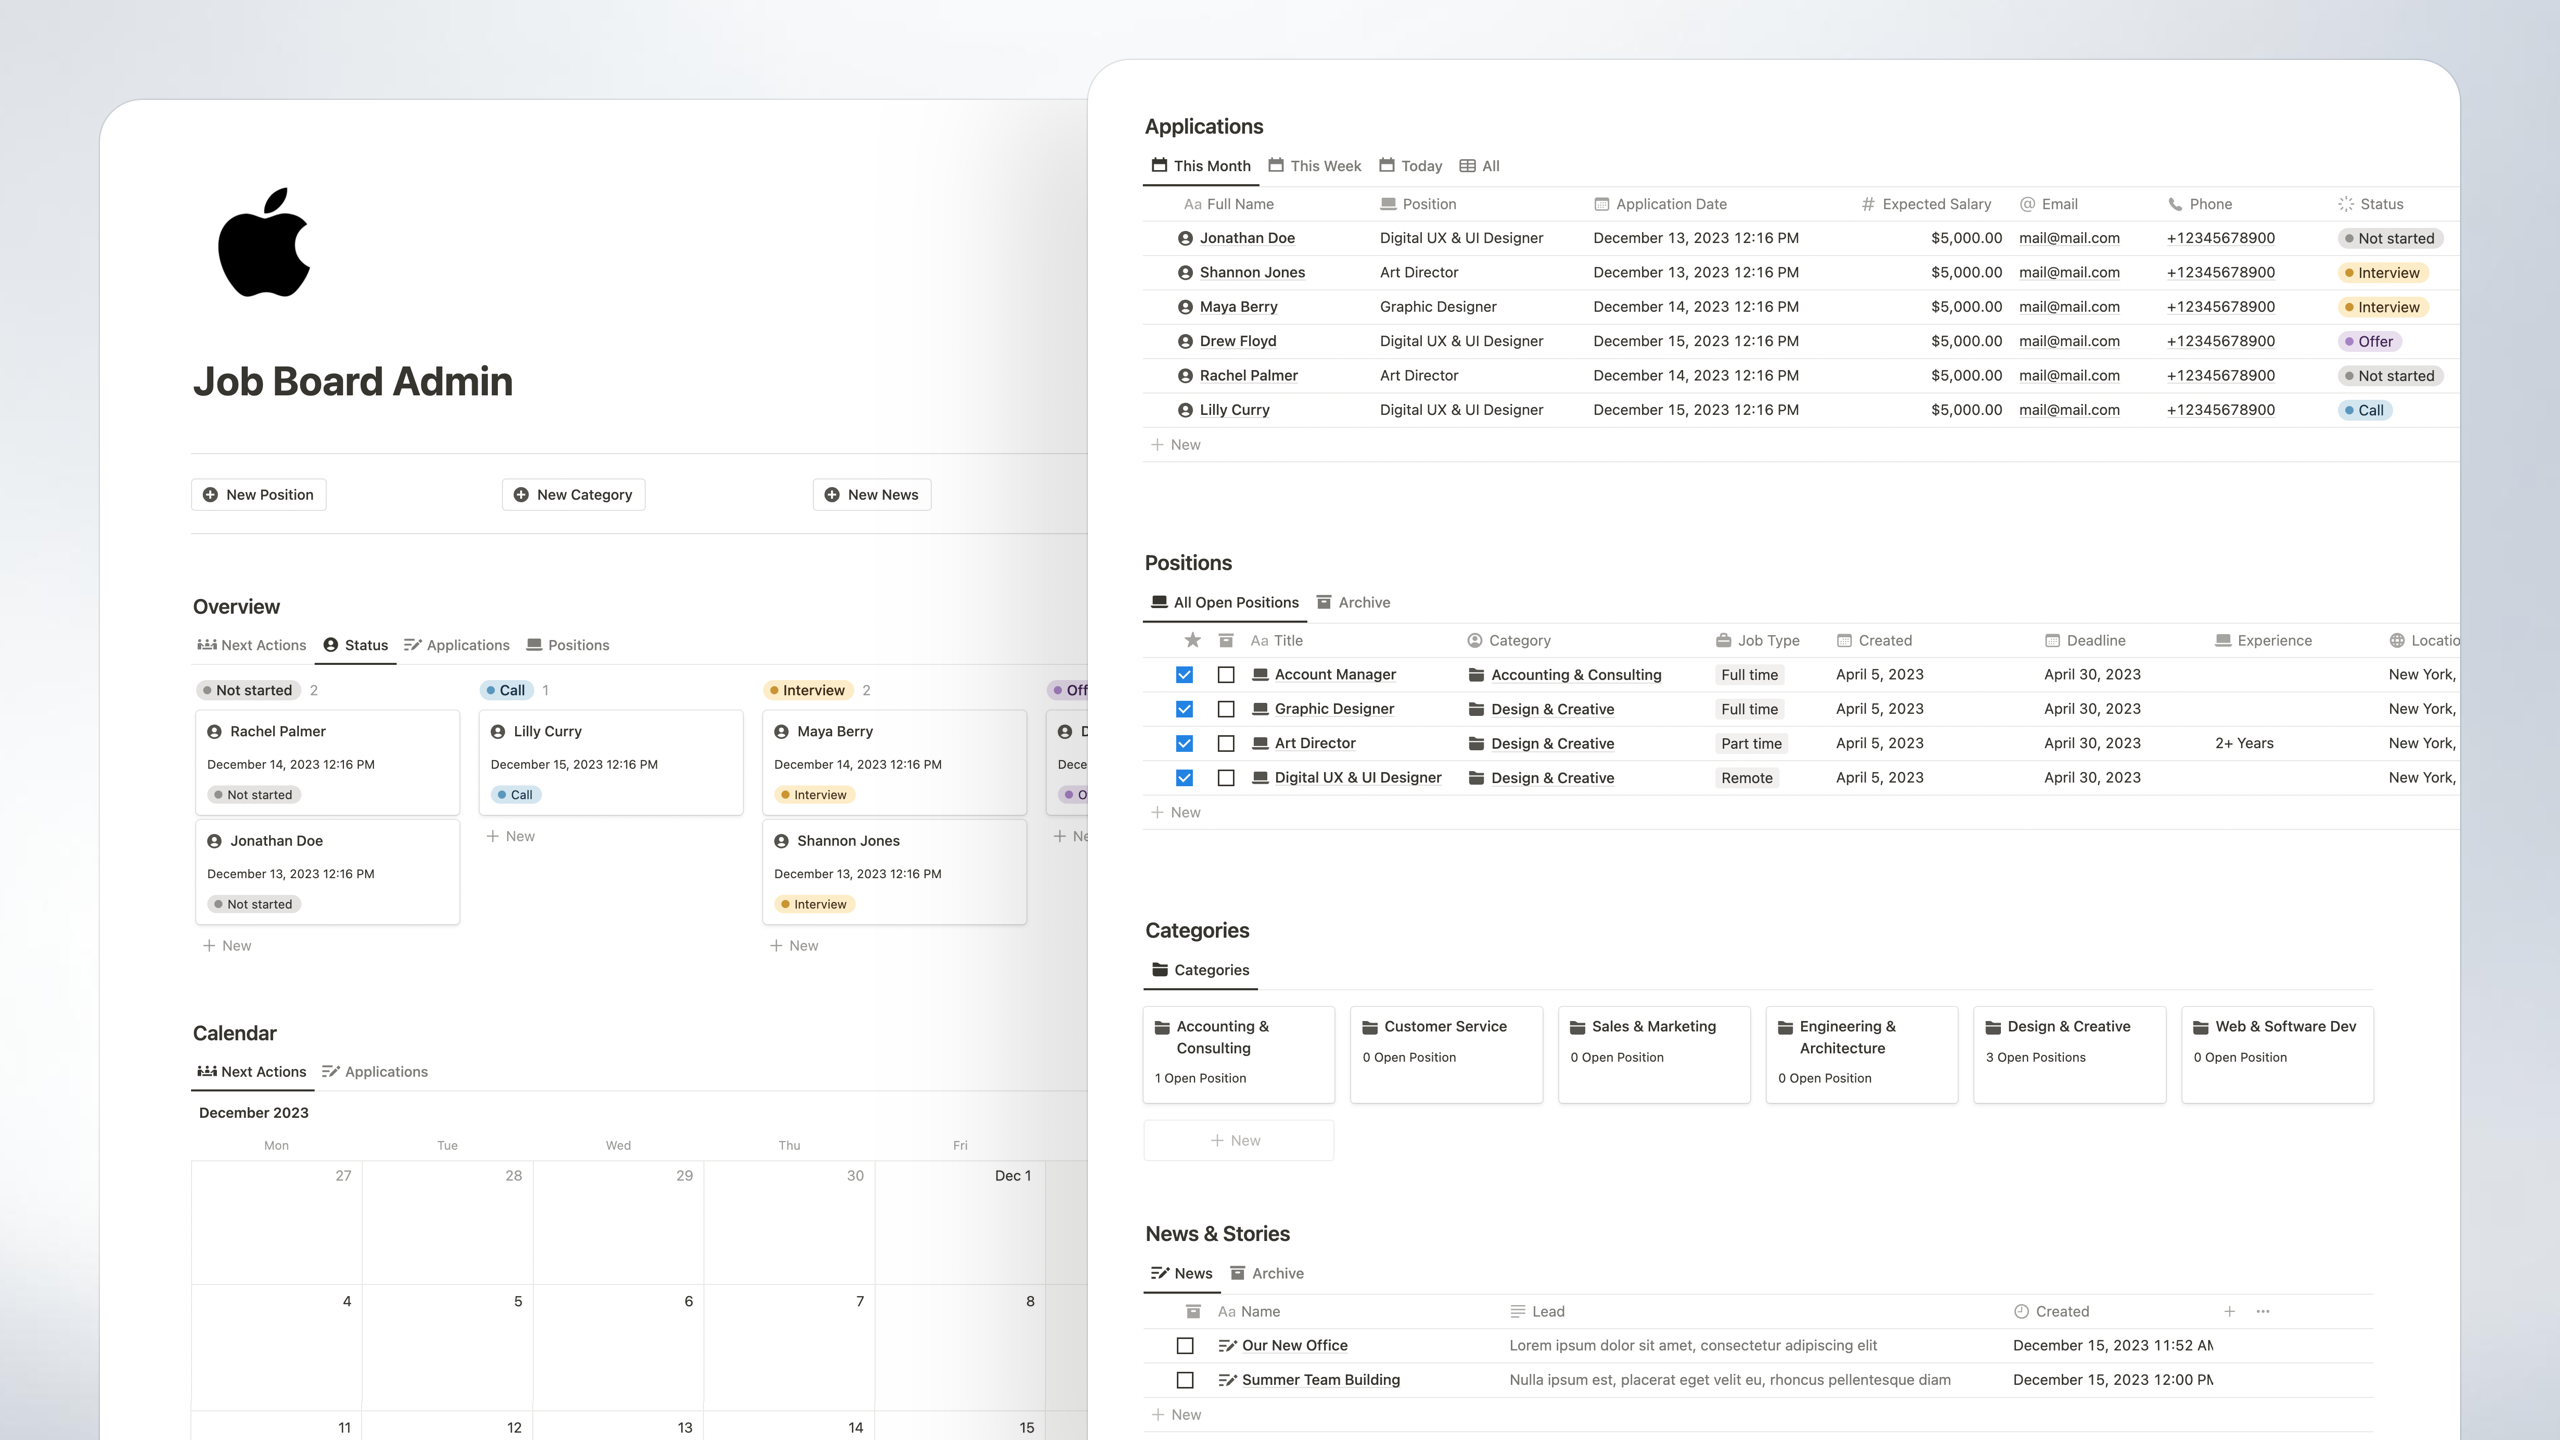Uncheck the Account Manager position checkbox
Image resolution: width=2560 pixels, height=1440 pixels.
(1186, 675)
